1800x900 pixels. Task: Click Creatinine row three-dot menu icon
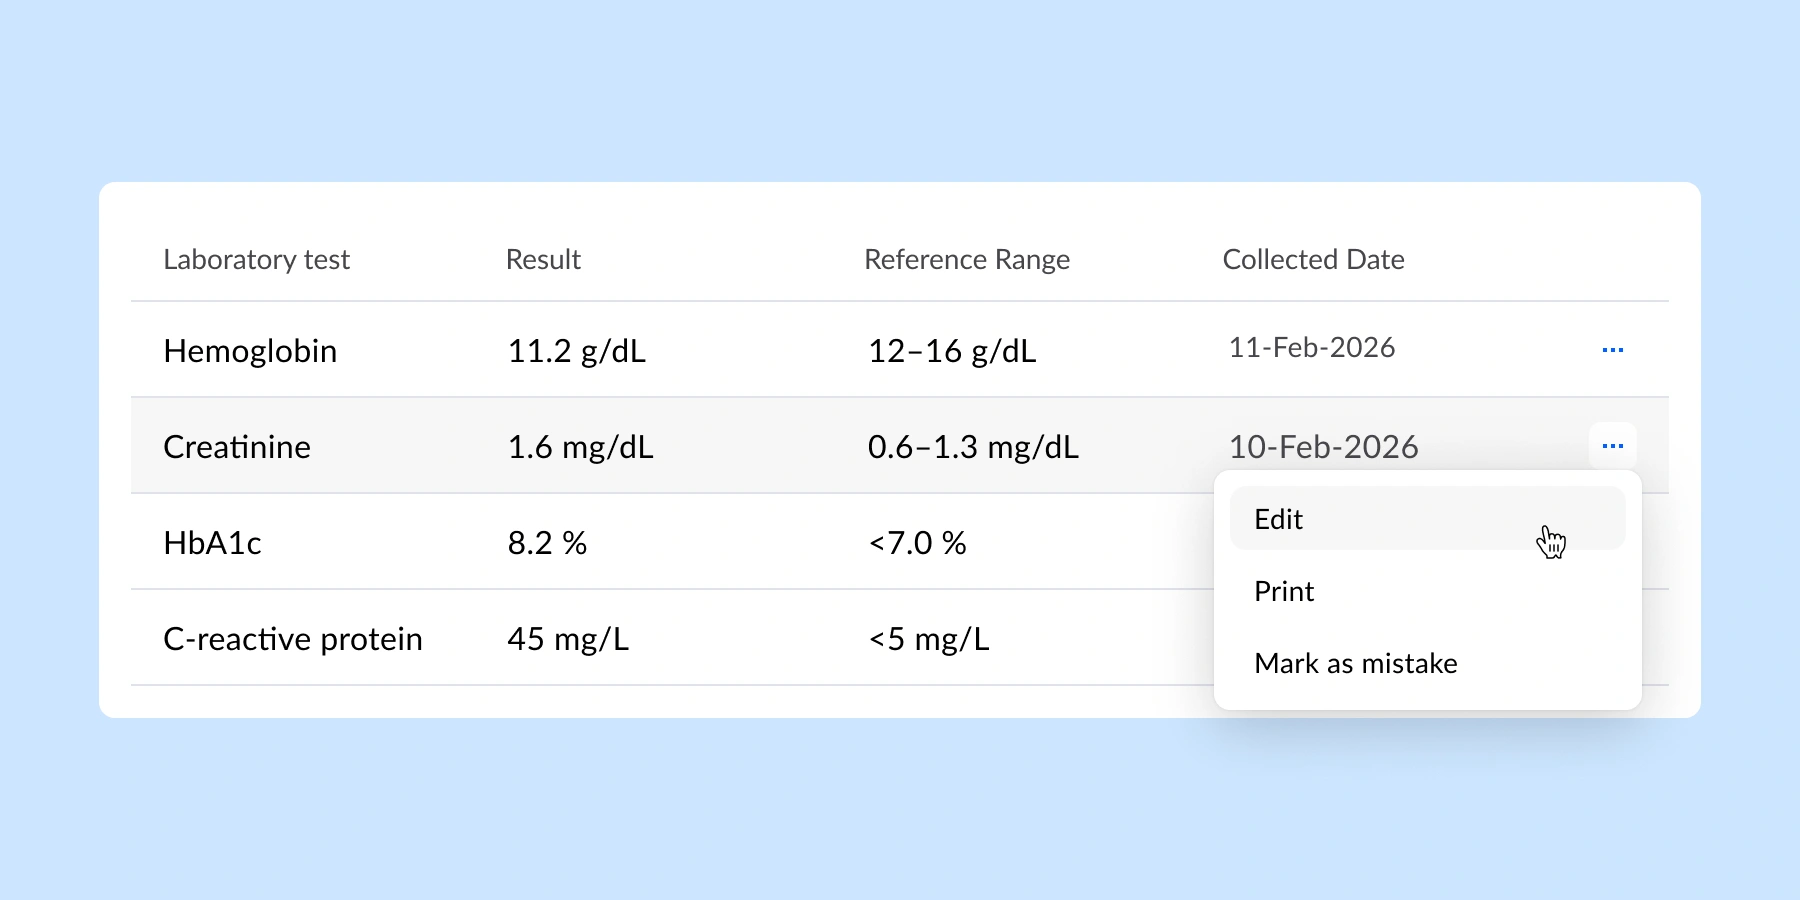[1612, 446]
